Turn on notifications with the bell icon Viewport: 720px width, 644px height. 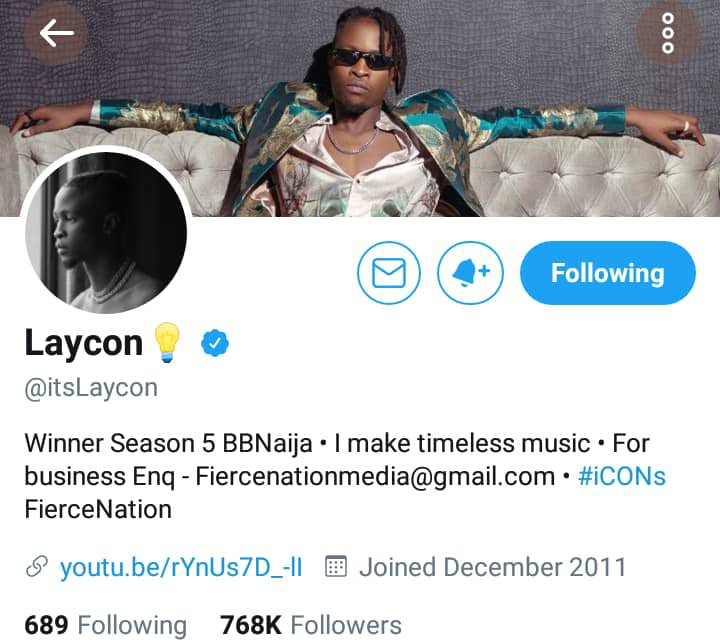tap(470, 273)
